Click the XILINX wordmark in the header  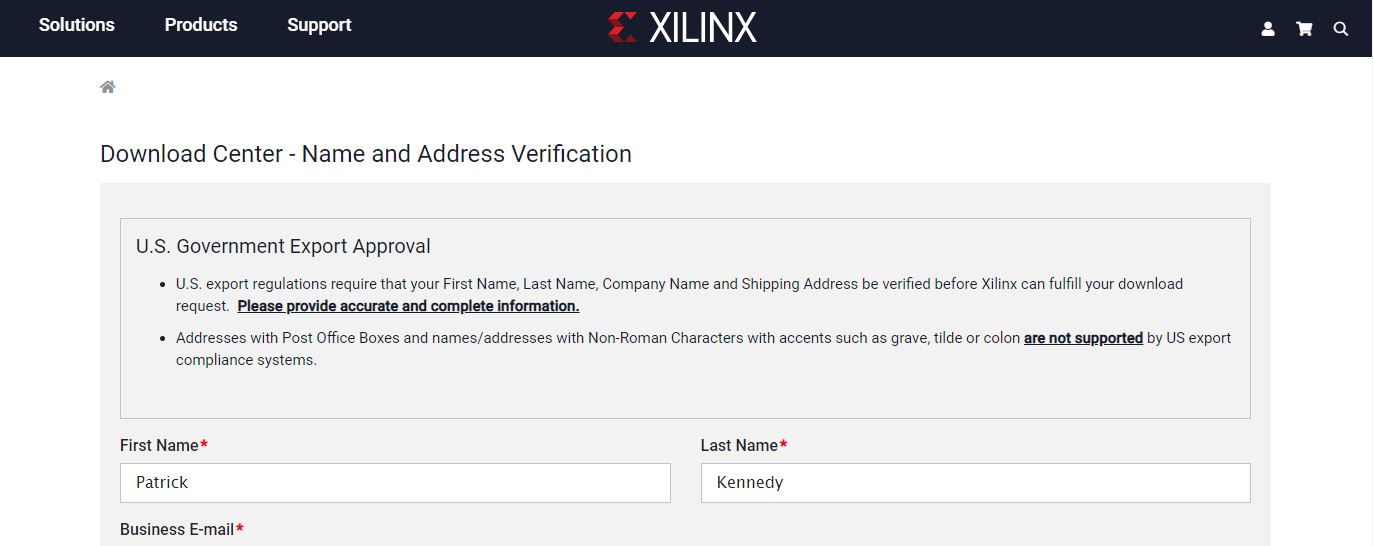tap(702, 27)
